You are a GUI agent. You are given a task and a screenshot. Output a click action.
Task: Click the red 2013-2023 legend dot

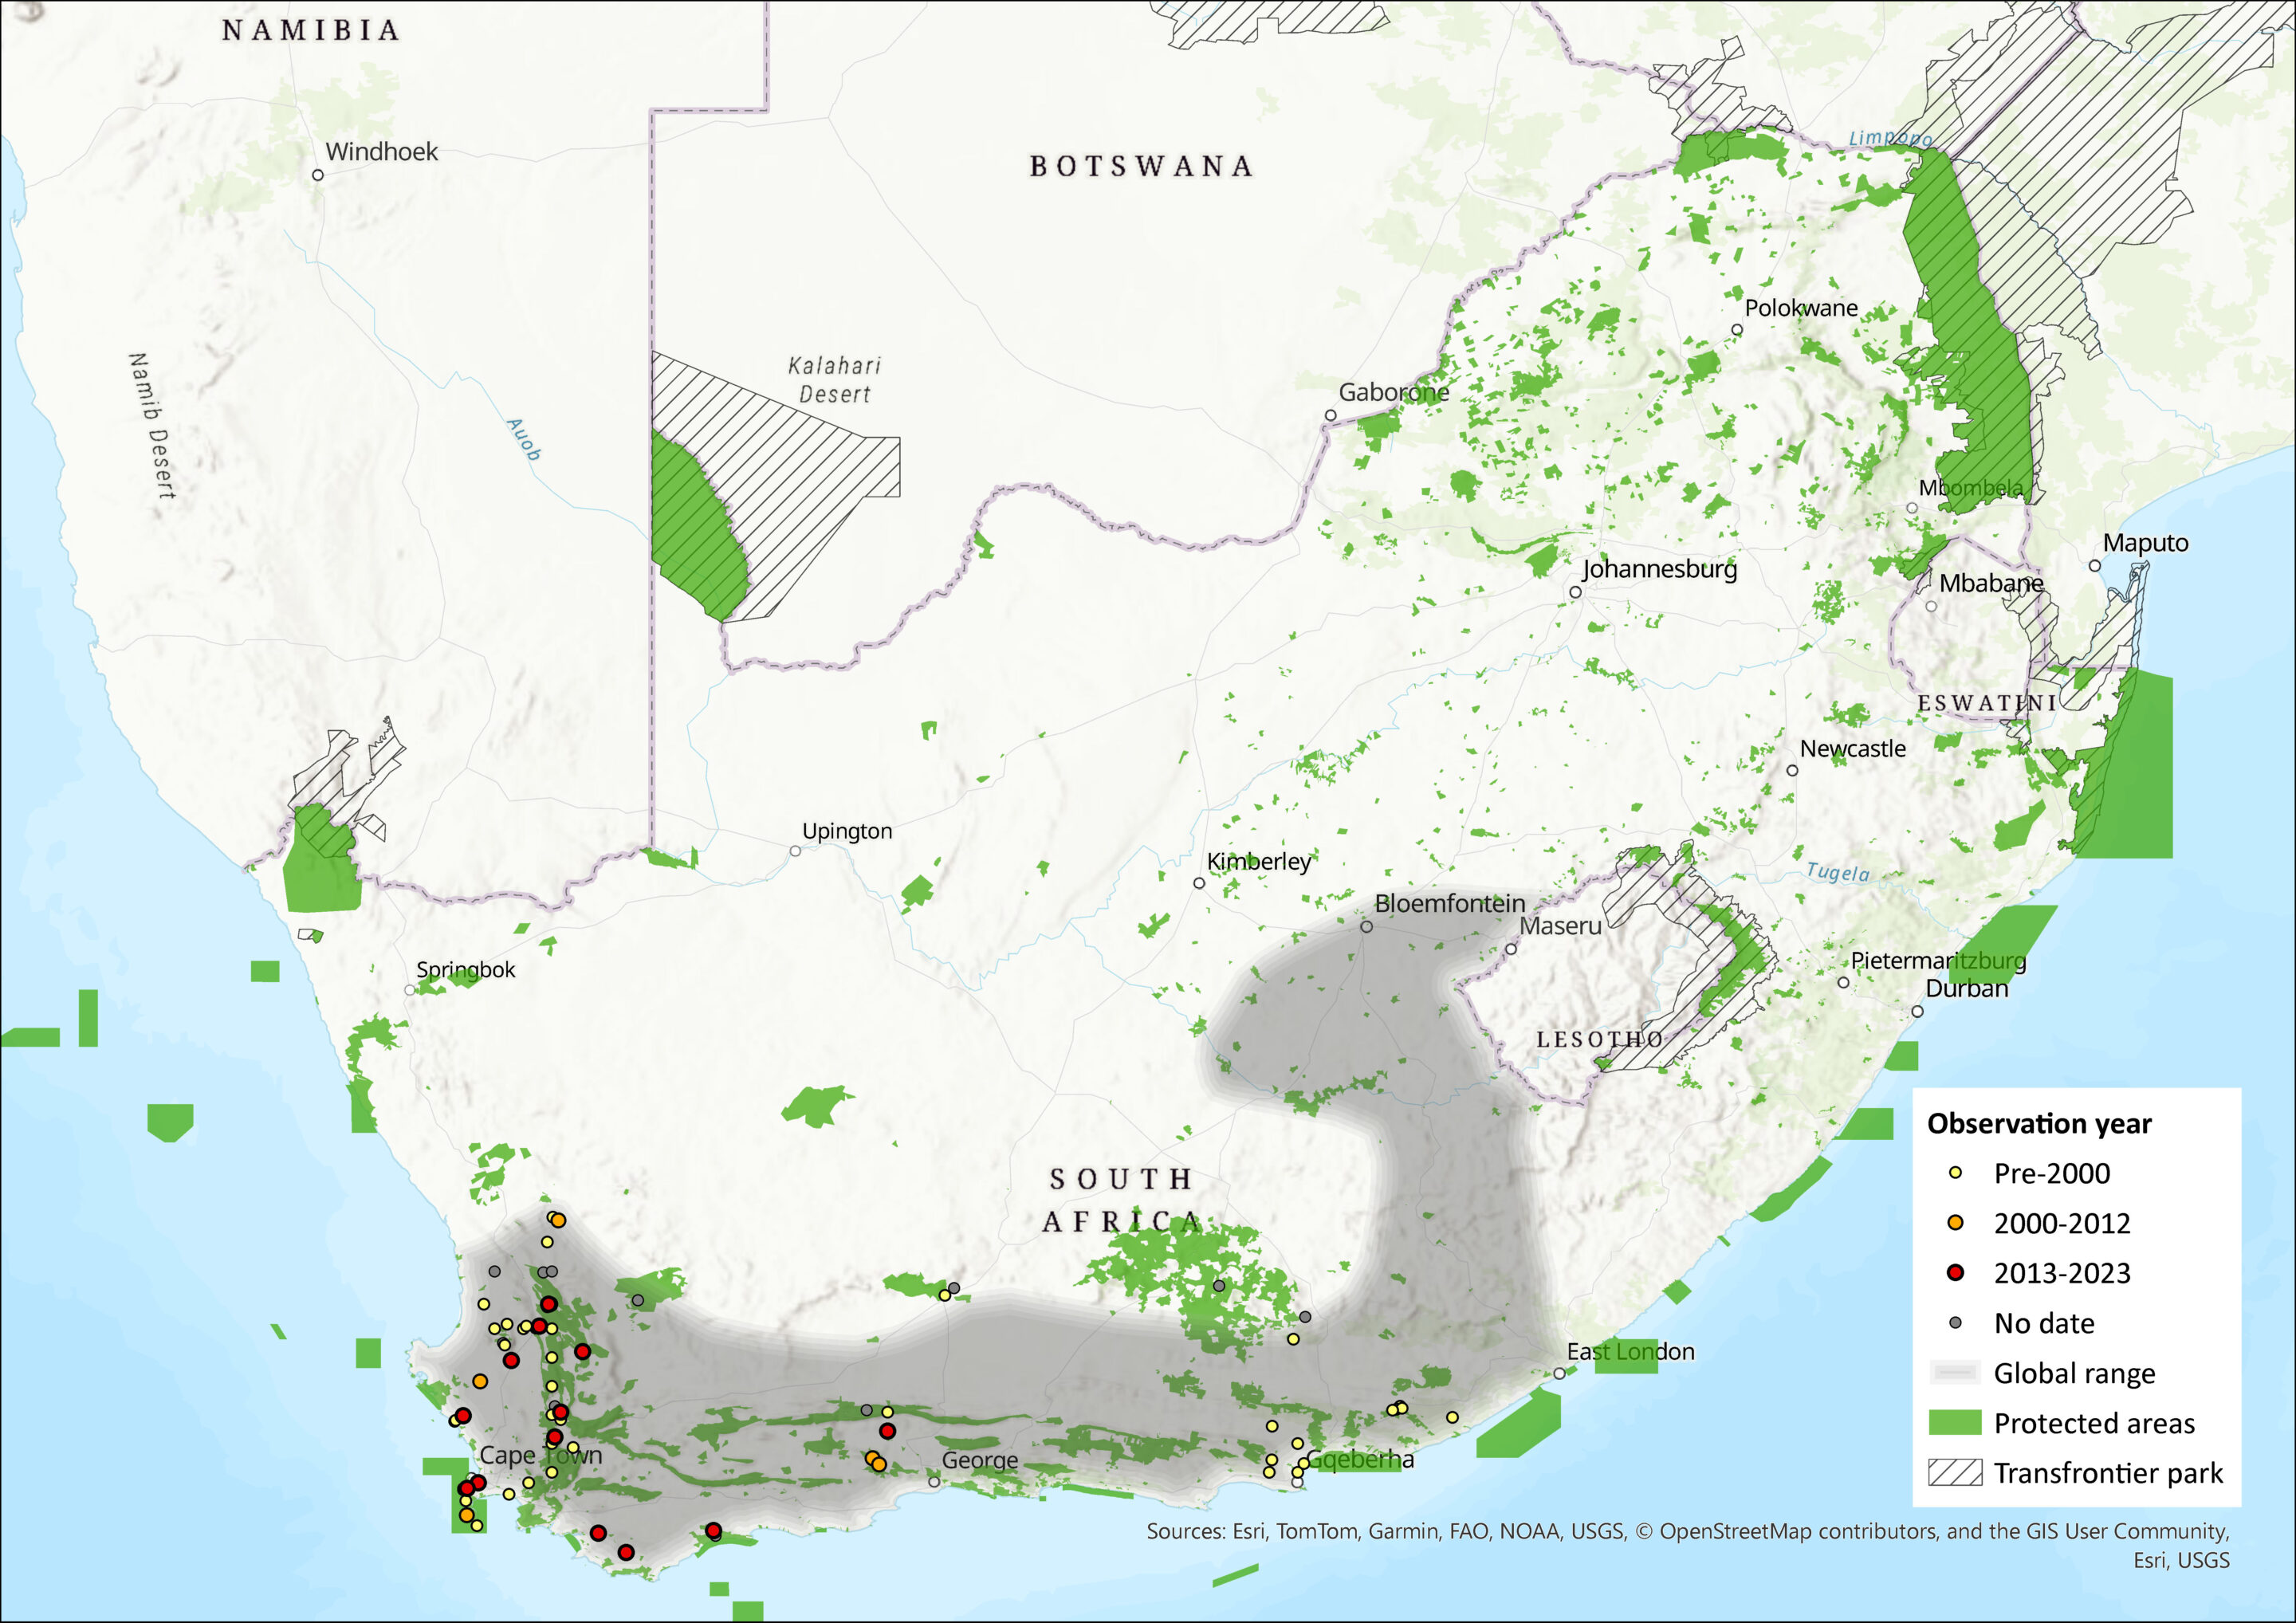1955,1273
